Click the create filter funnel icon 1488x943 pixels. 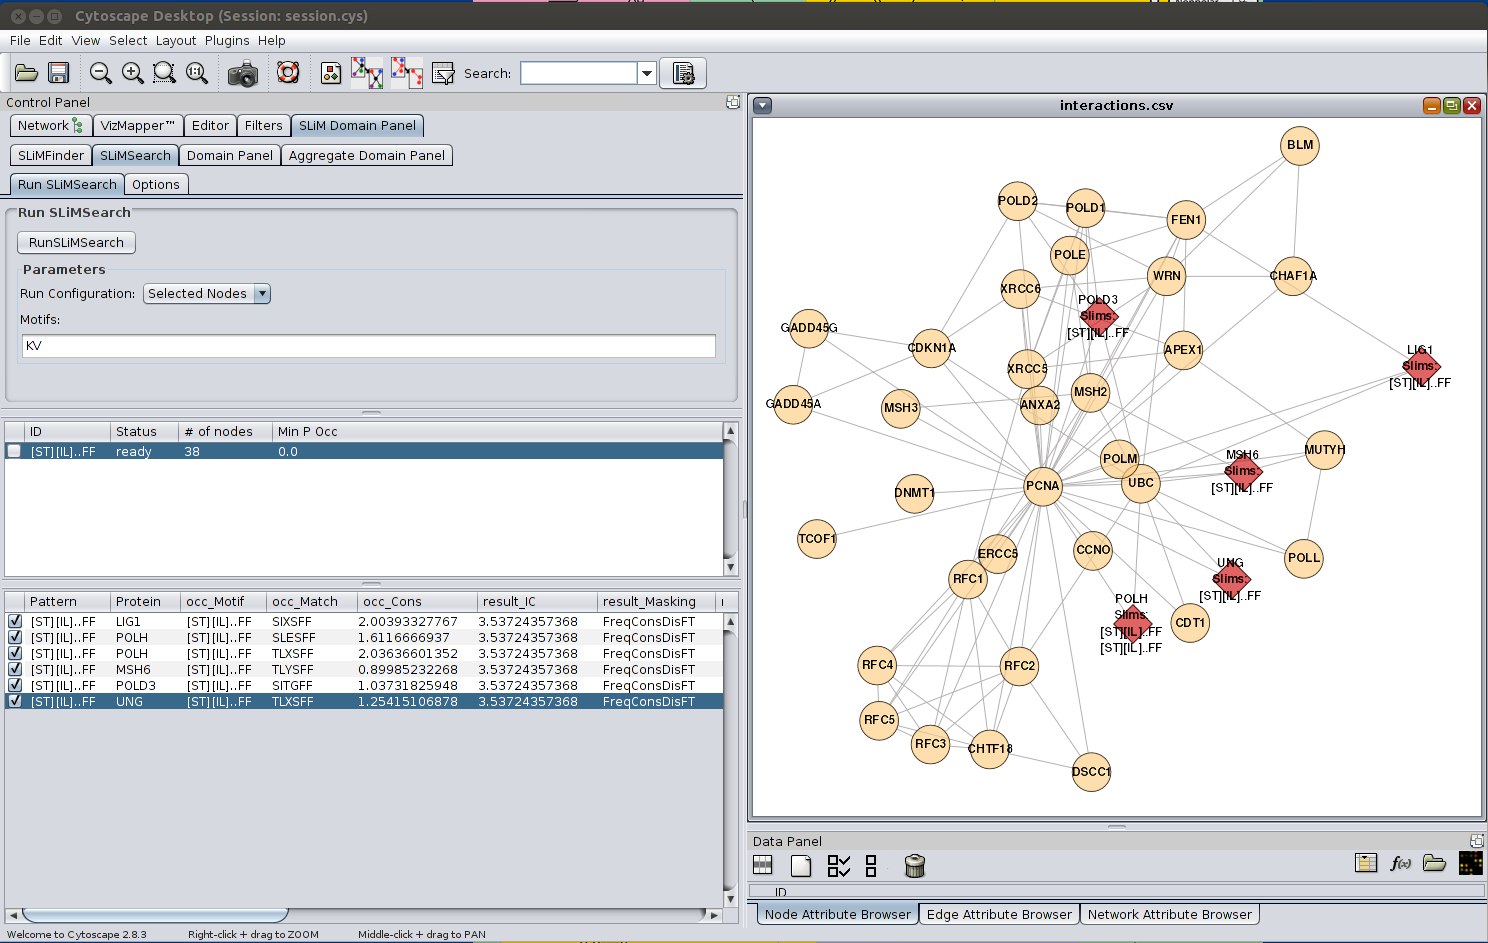[x=443, y=74]
